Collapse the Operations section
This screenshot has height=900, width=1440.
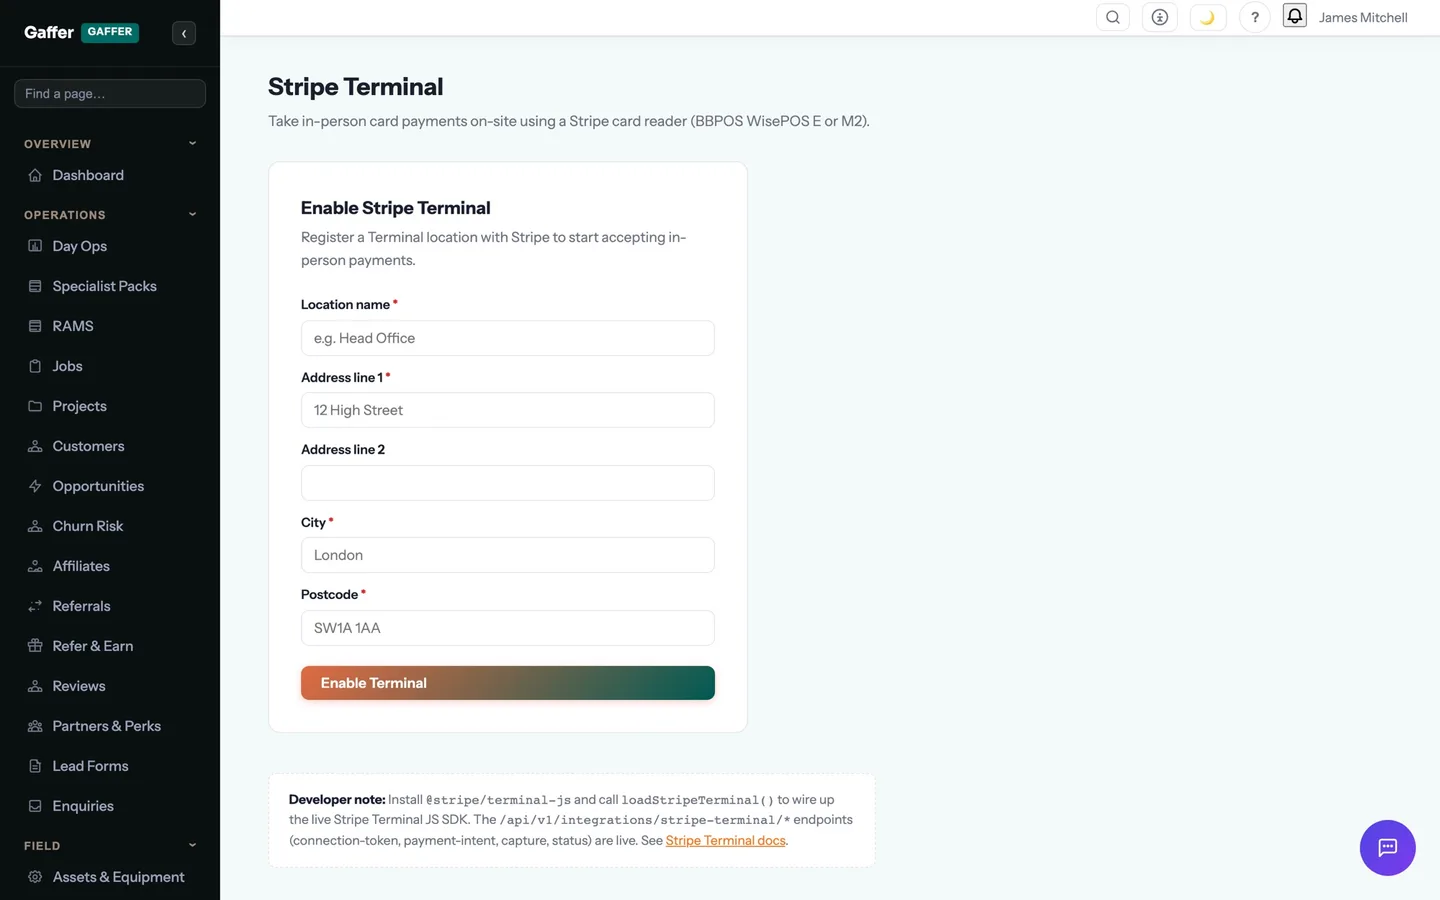(x=192, y=214)
